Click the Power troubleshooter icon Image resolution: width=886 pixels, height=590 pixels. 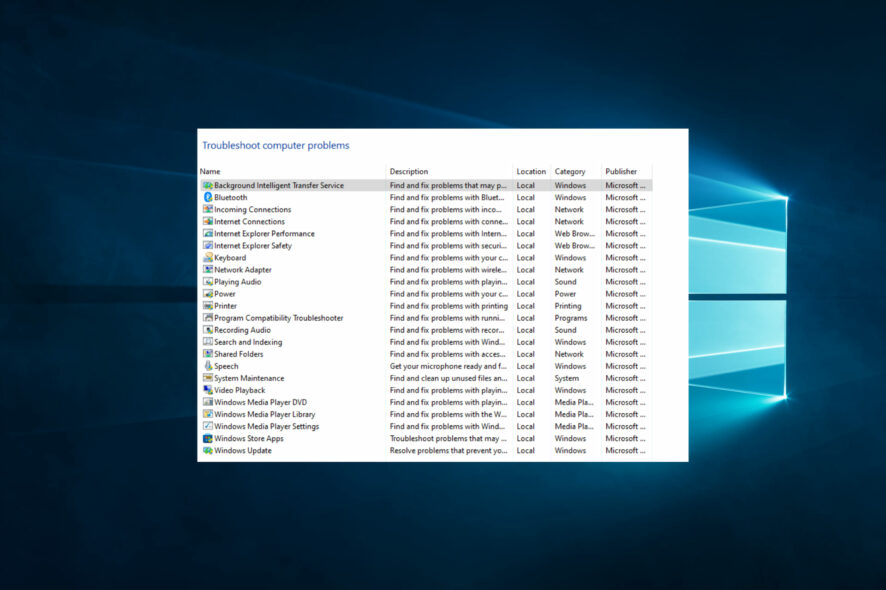click(208, 294)
